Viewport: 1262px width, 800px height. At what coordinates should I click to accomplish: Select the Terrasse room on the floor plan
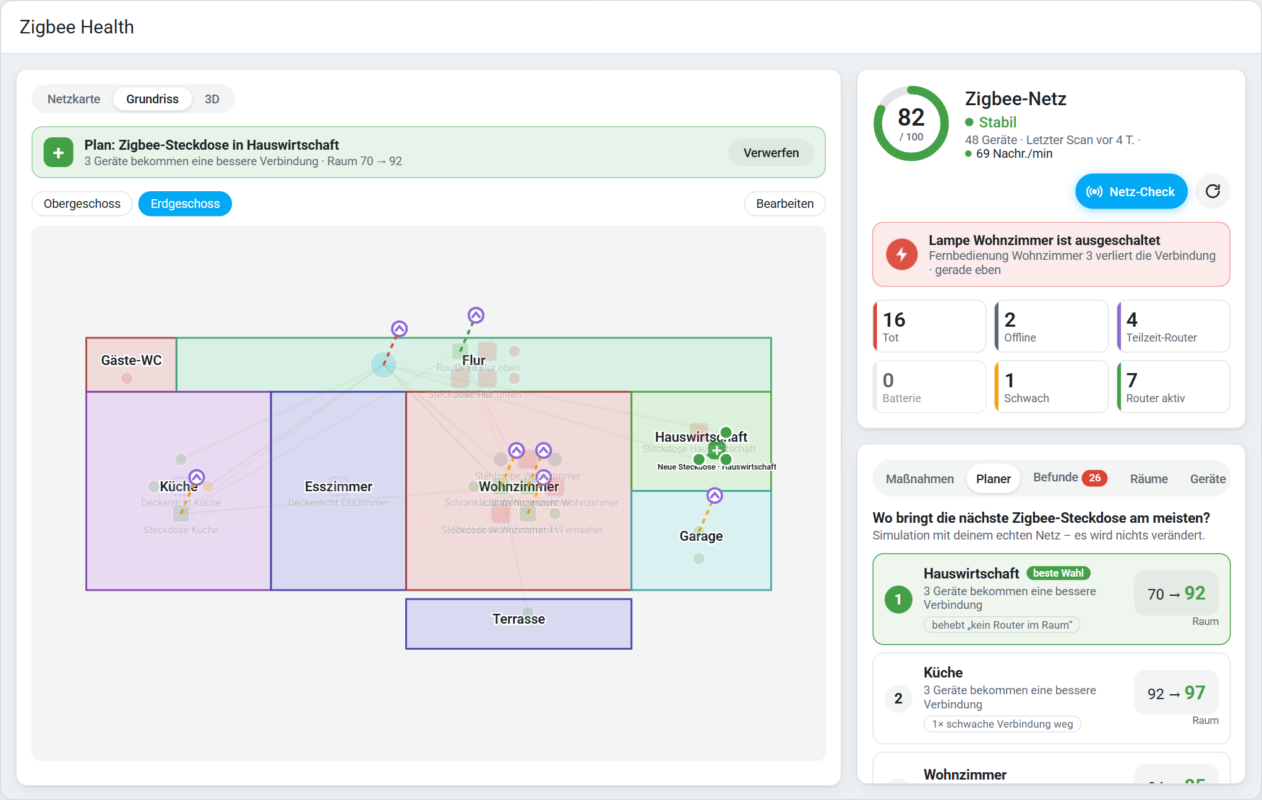click(x=518, y=623)
